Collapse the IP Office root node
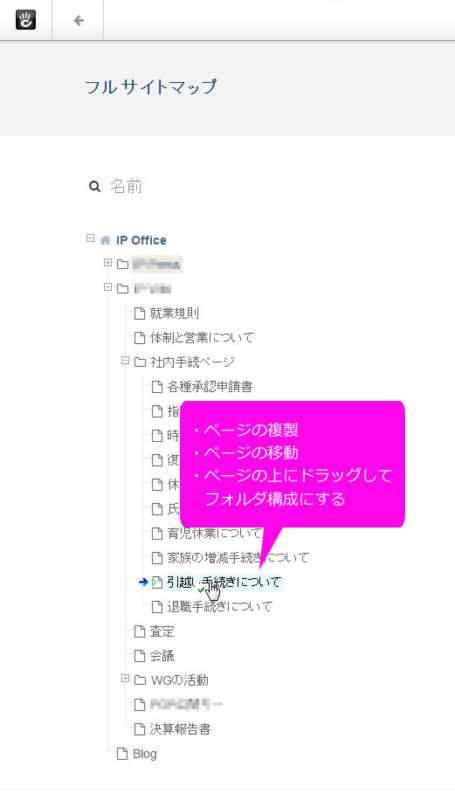455x800 pixels. pos(90,238)
